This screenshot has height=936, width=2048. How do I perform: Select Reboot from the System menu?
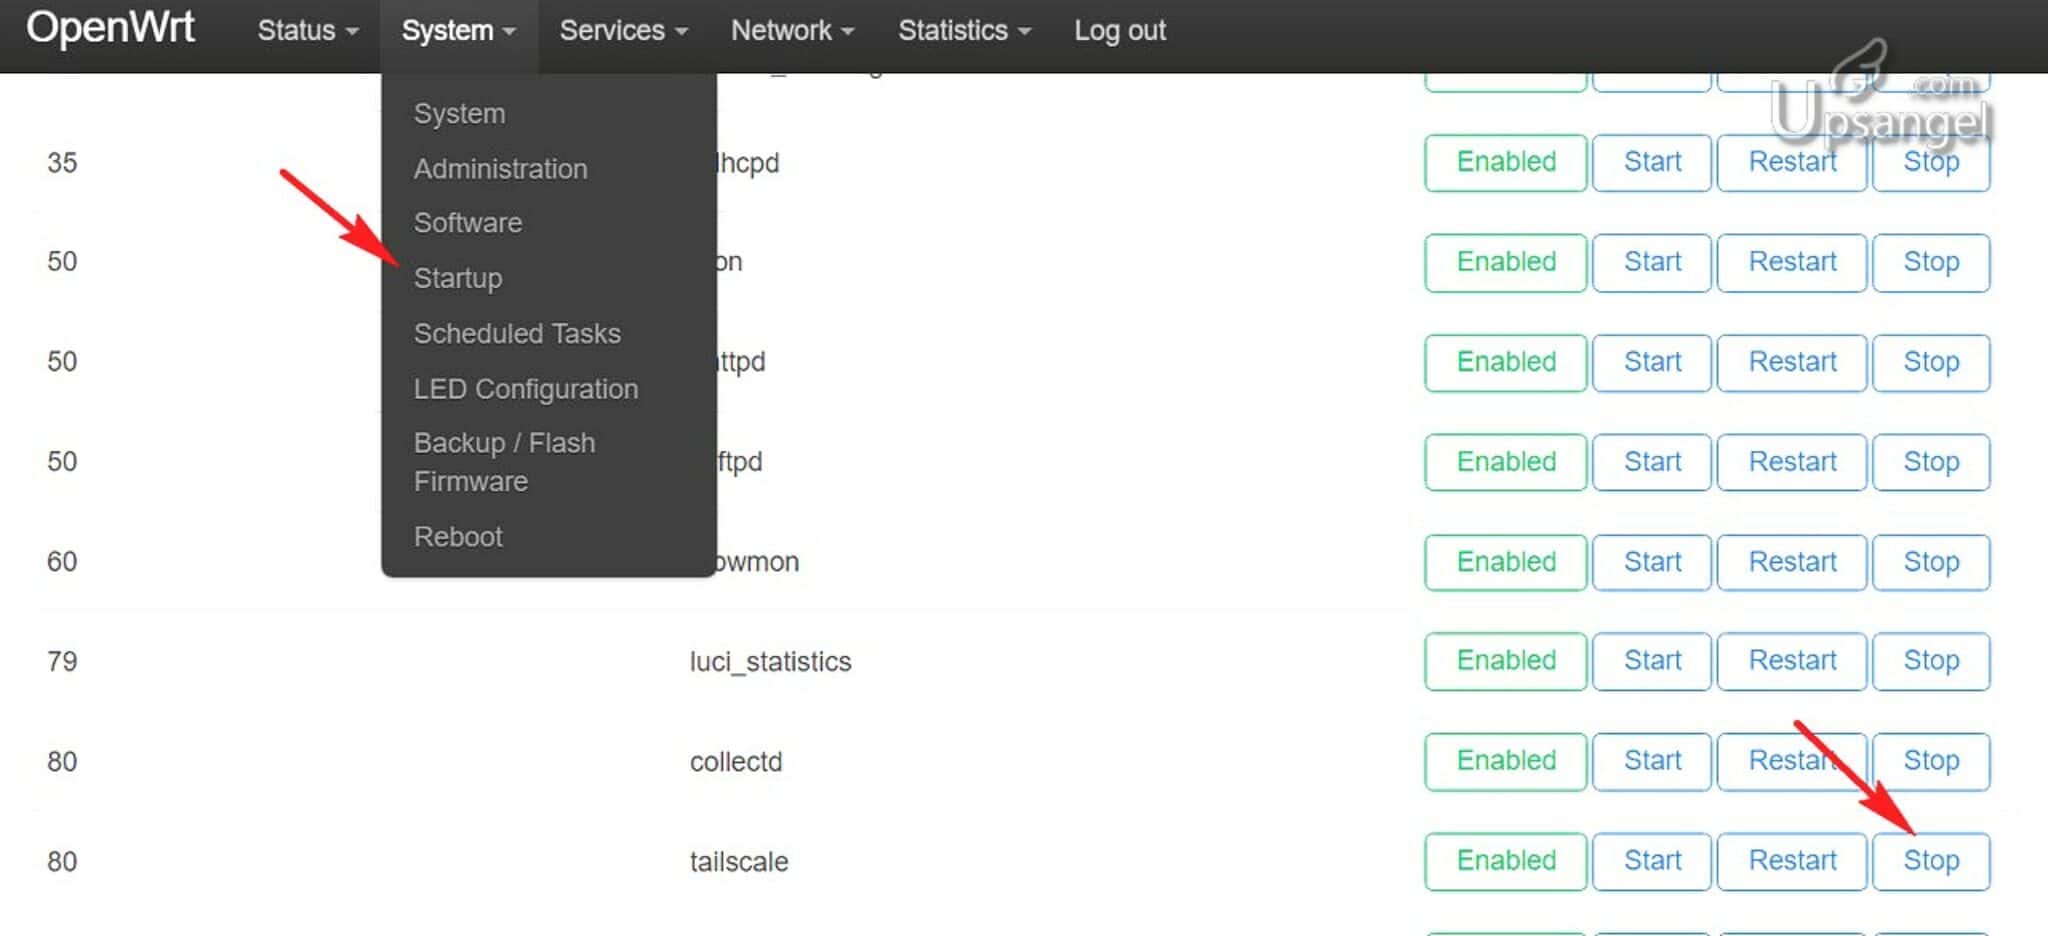[458, 537]
